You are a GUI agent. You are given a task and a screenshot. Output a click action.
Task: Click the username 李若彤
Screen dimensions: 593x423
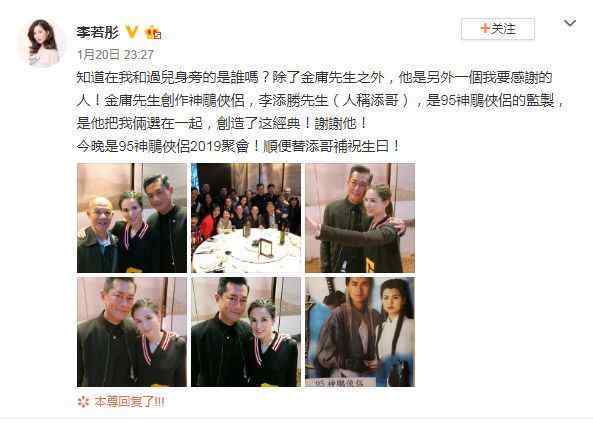tap(98, 32)
